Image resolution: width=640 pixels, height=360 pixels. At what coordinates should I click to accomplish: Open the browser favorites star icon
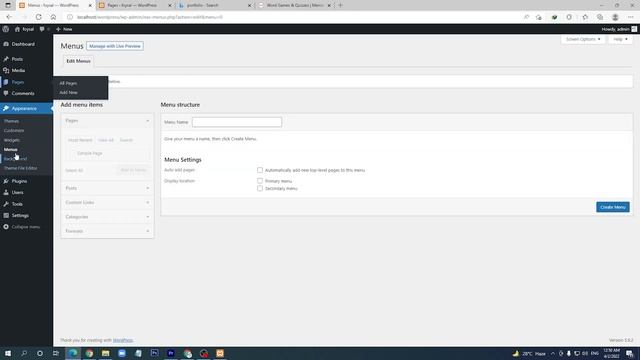pyautogui.click(x=585, y=17)
